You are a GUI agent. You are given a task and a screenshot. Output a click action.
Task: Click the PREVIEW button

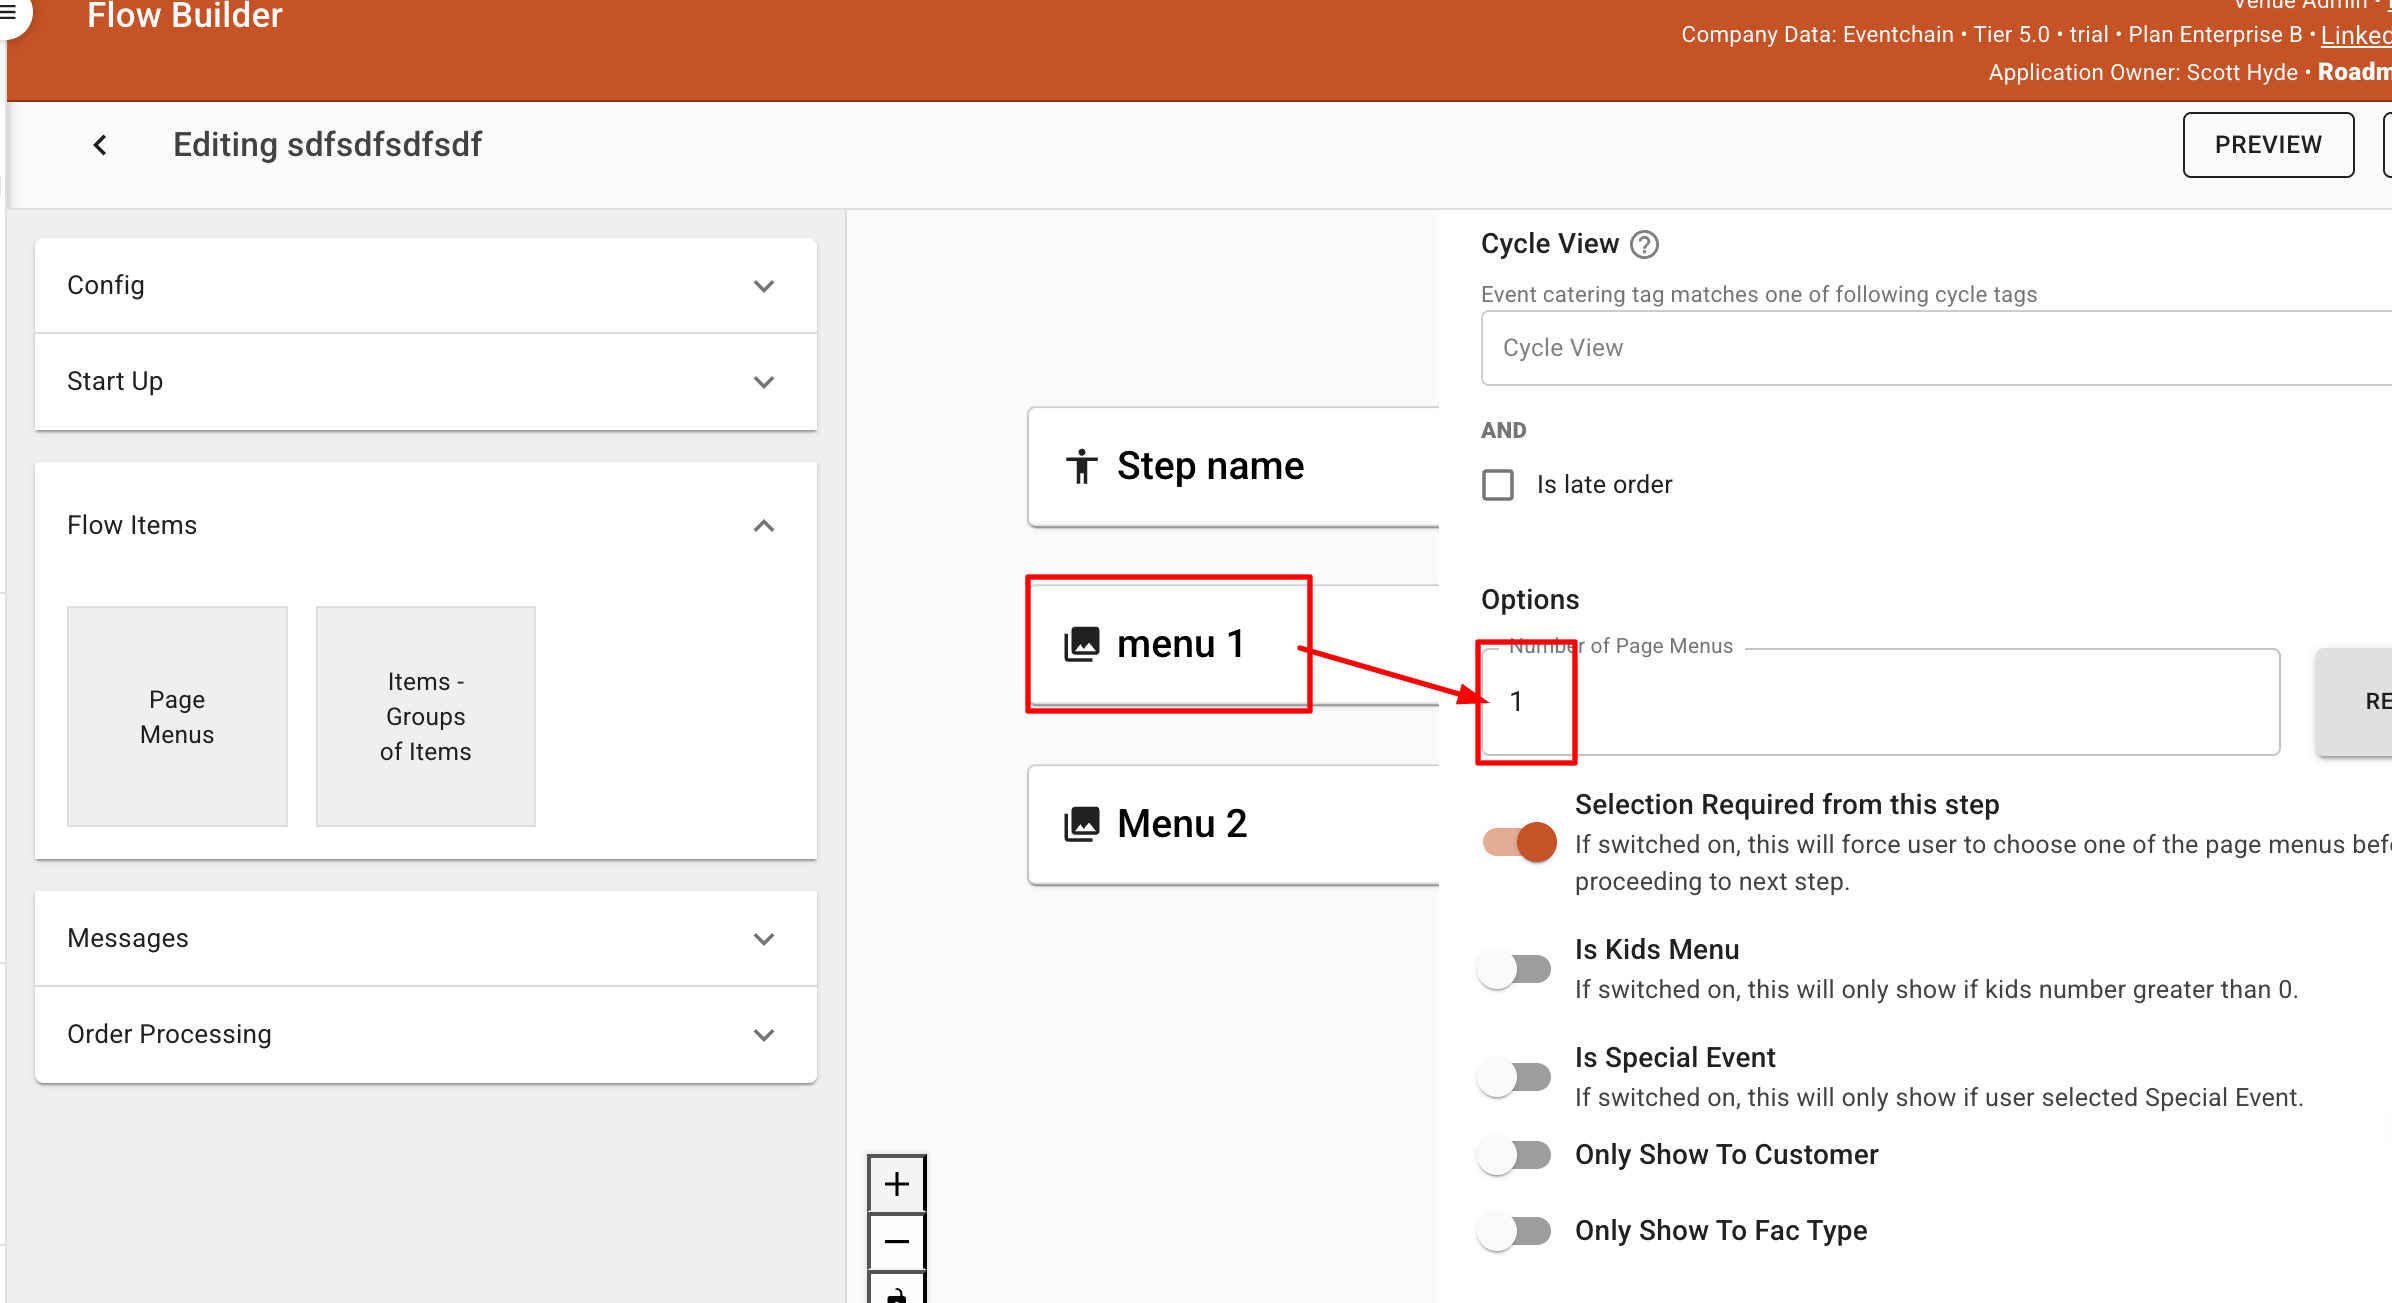pyautogui.click(x=2267, y=145)
